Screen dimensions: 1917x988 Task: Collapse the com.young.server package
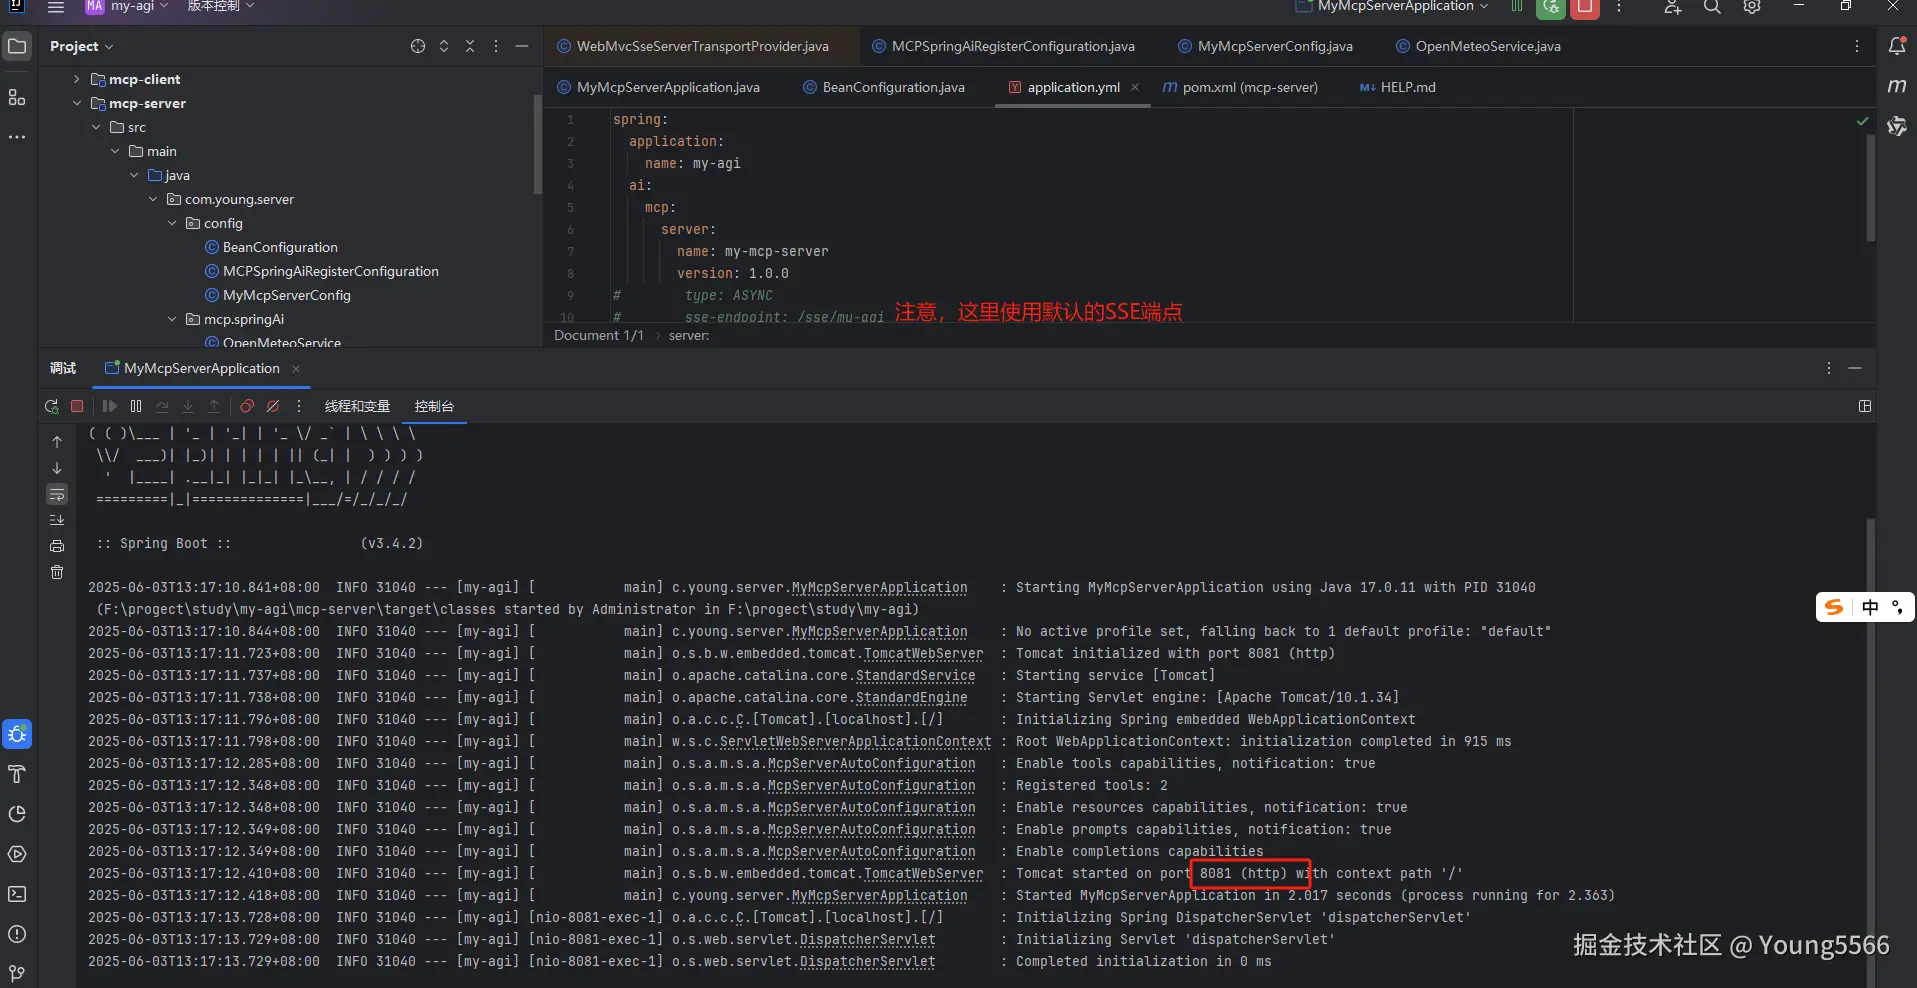coord(153,199)
